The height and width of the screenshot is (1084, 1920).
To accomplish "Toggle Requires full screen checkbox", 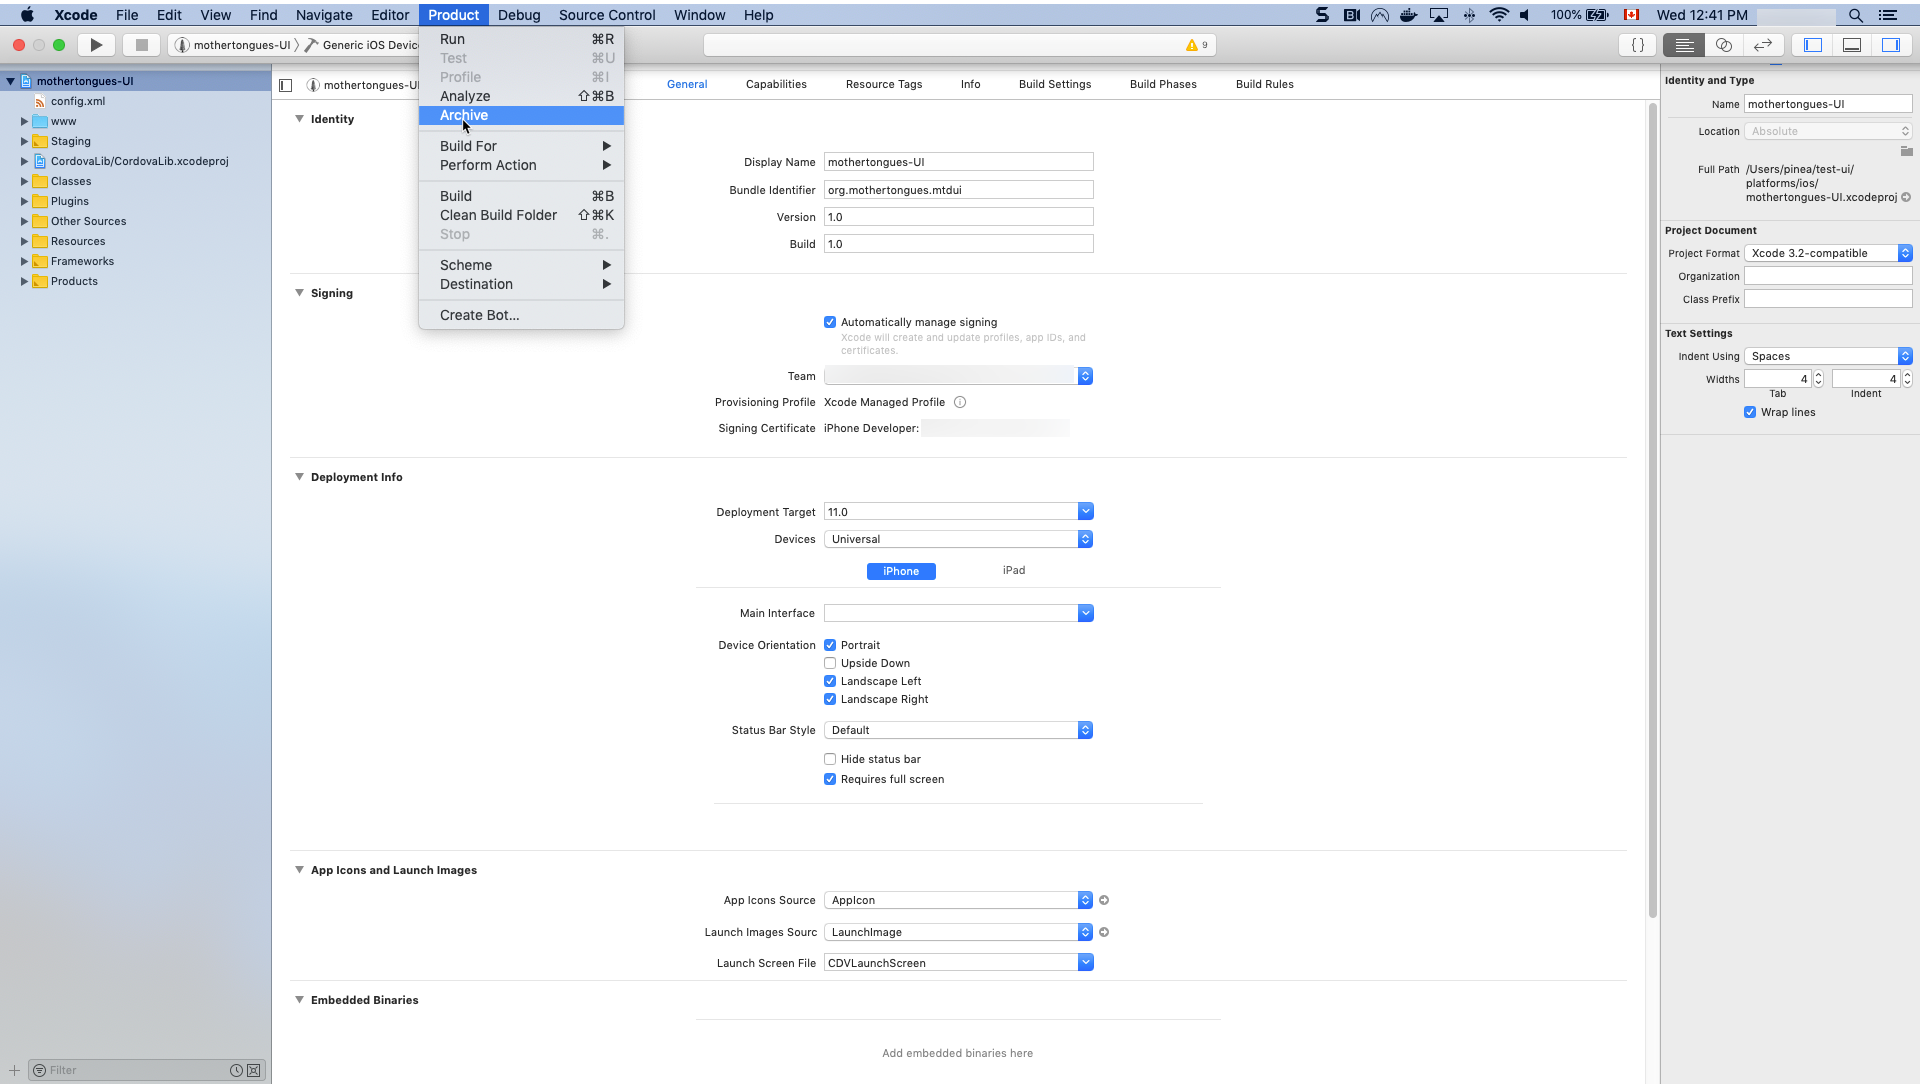I will (830, 779).
